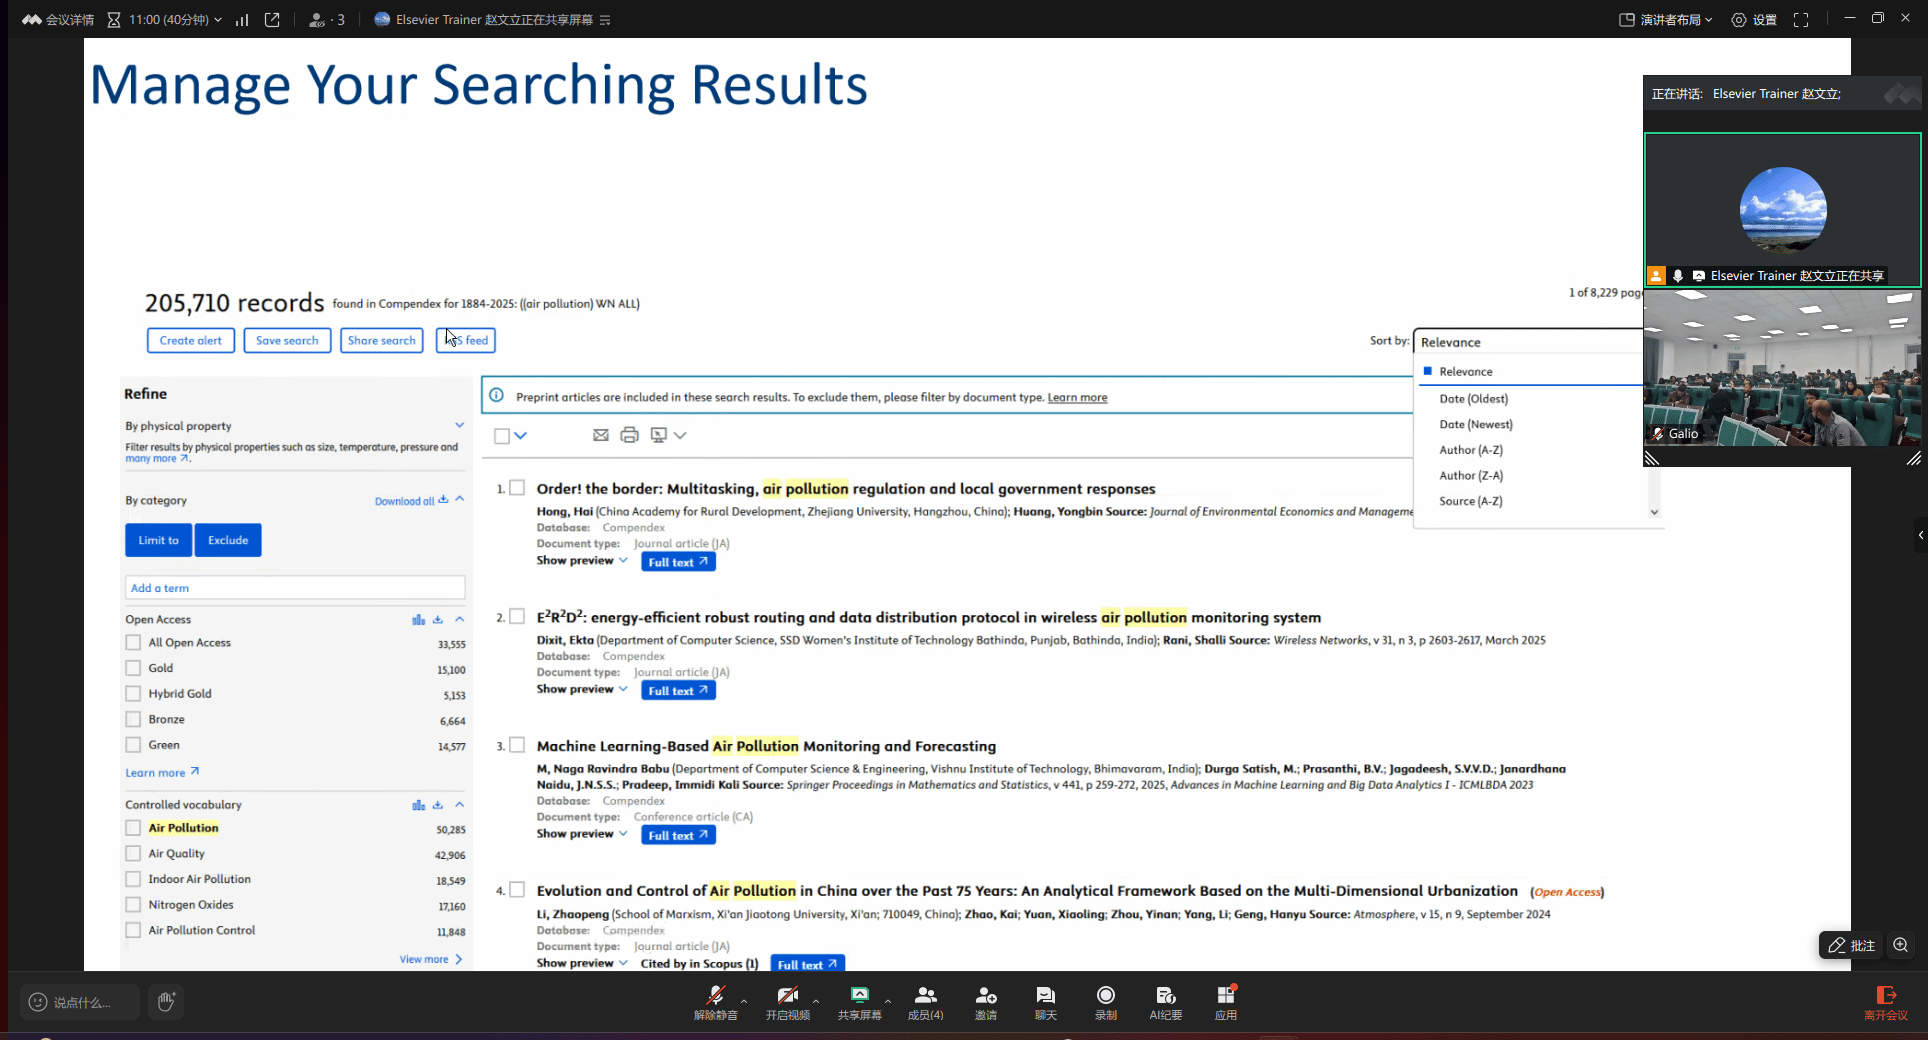Open the Sort by Relevance dropdown
The height and width of the screenshot is (1040, 1928).
pos(1528,342)
